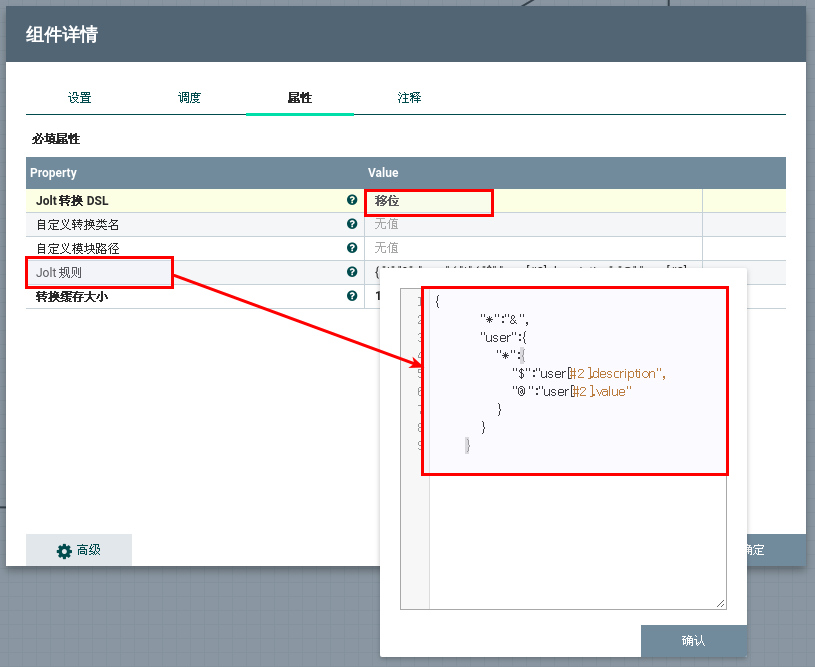Click help icon beside 转换缓存大小

pyautogui.click(x=352, y=296)
